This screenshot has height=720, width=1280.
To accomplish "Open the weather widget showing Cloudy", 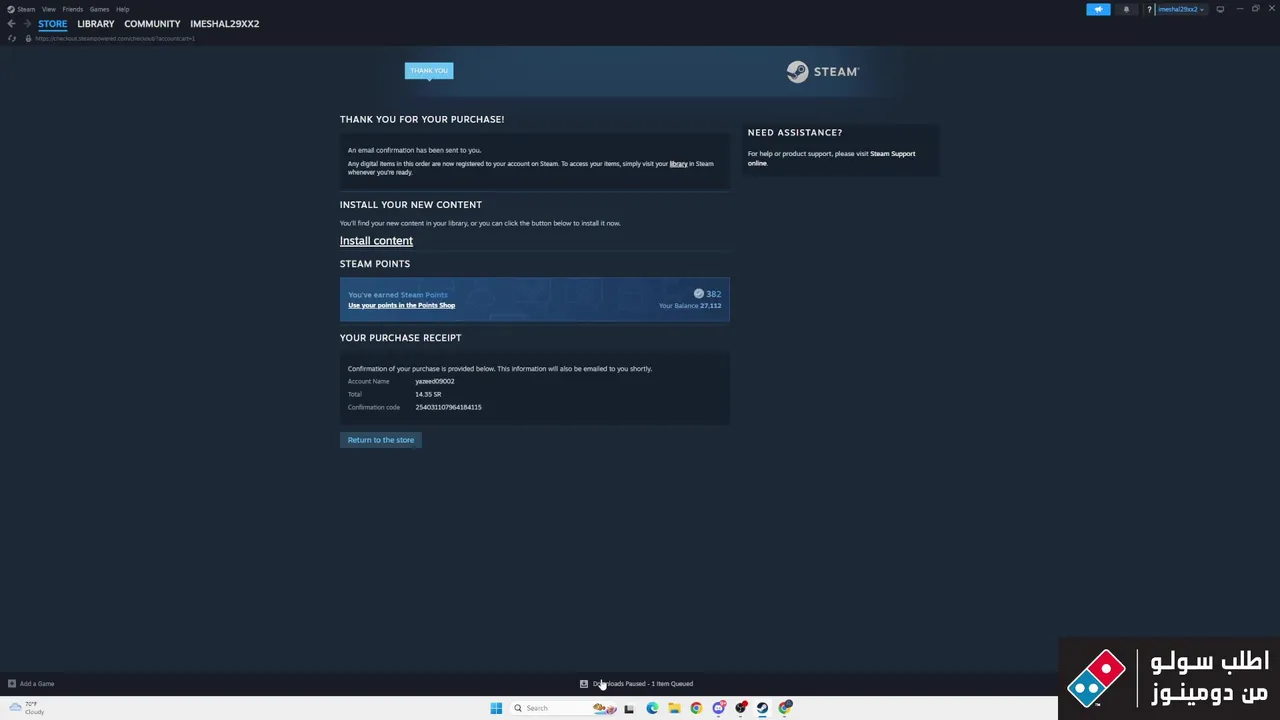I will (25, 708).
